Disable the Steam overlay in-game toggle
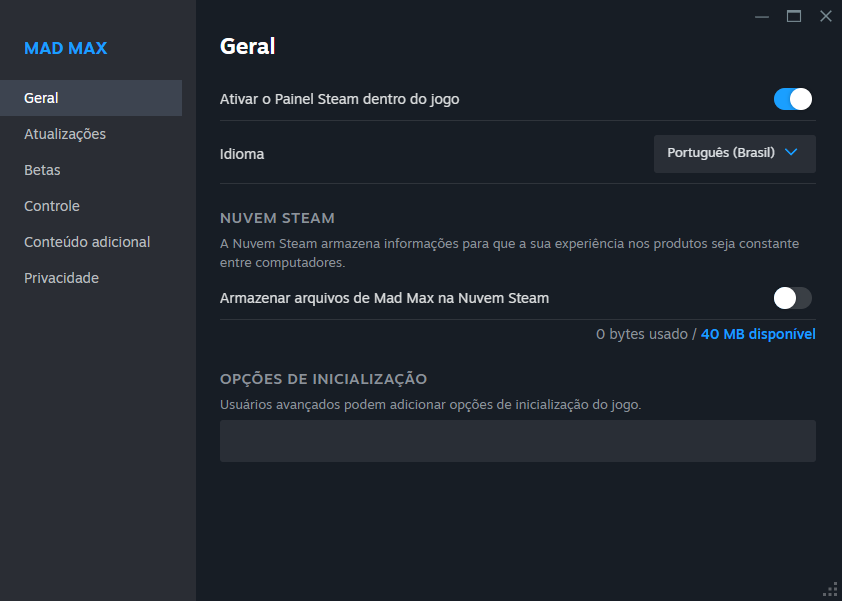Screen dimensions: 842x601 792,99
